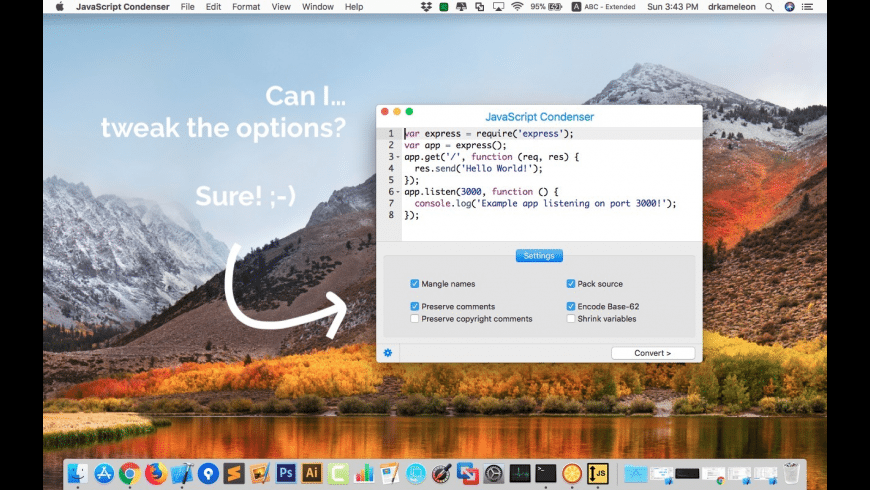This screenshot has height=490, width=870.
Task: Launch Illustrator from the dock
Action: pos(312,473)
